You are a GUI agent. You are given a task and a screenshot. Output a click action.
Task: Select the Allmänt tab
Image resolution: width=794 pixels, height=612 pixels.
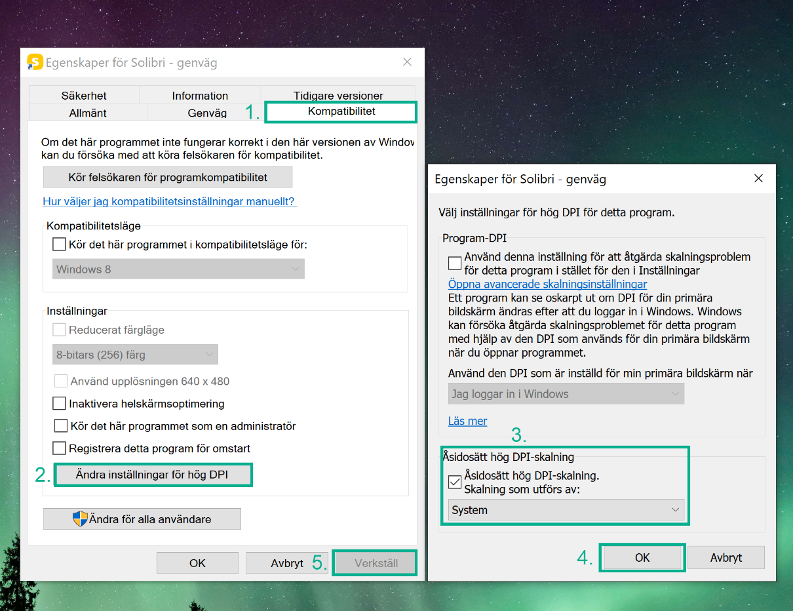88,112
